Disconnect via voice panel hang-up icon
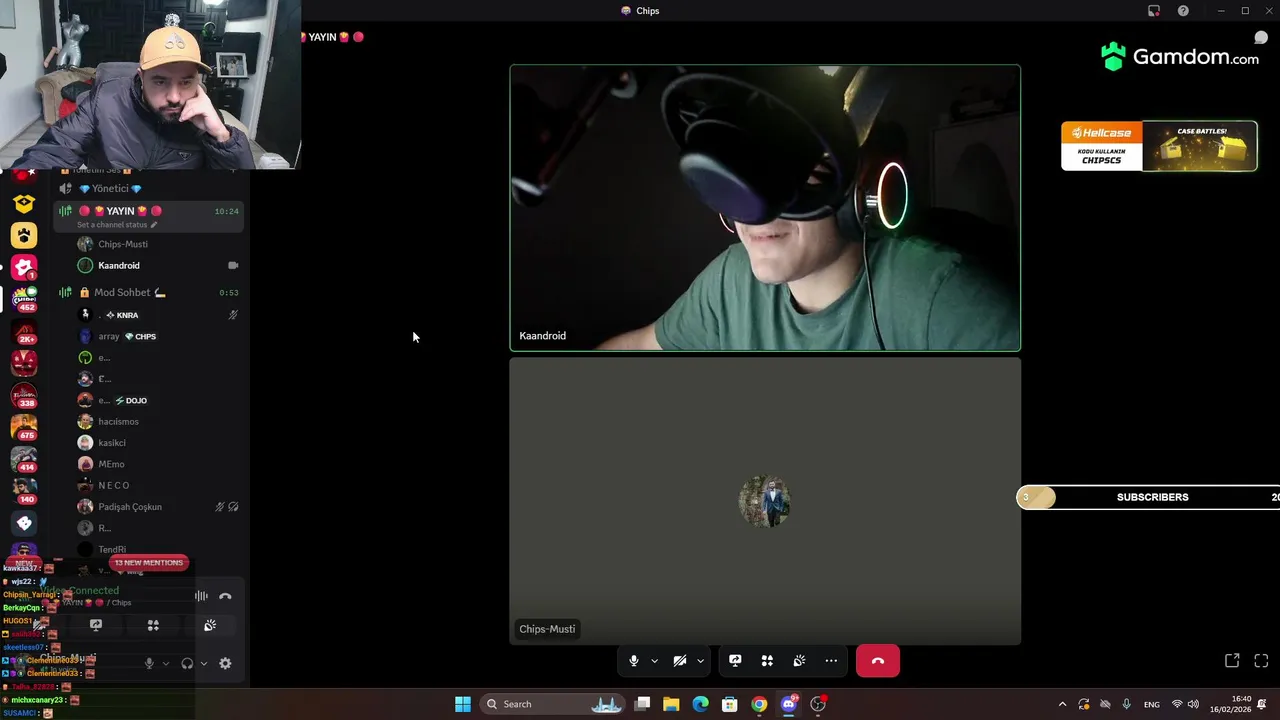Image resolution: width=1280 pixels, height=720 pixels. (x=225, y=597)
